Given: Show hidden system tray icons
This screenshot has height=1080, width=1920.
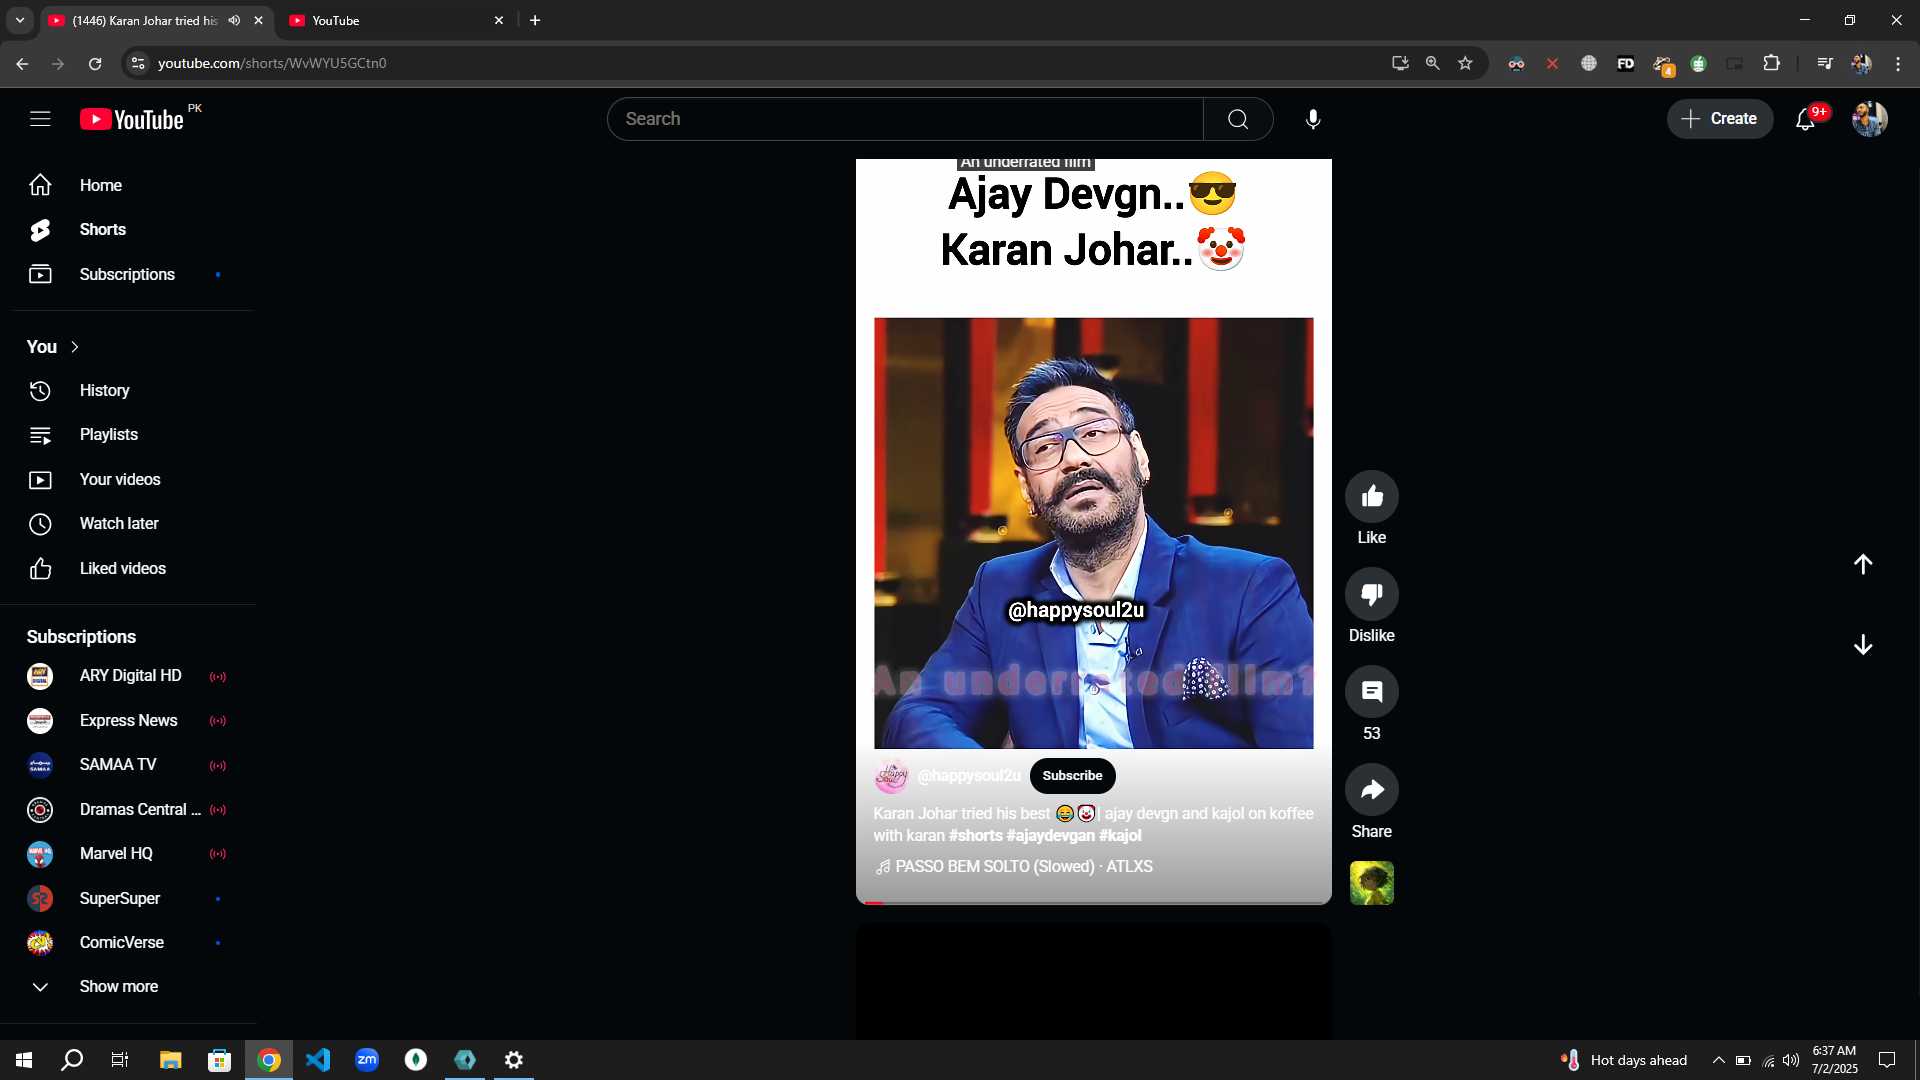Looking at the screenshot, I should pos(1718,1060).
